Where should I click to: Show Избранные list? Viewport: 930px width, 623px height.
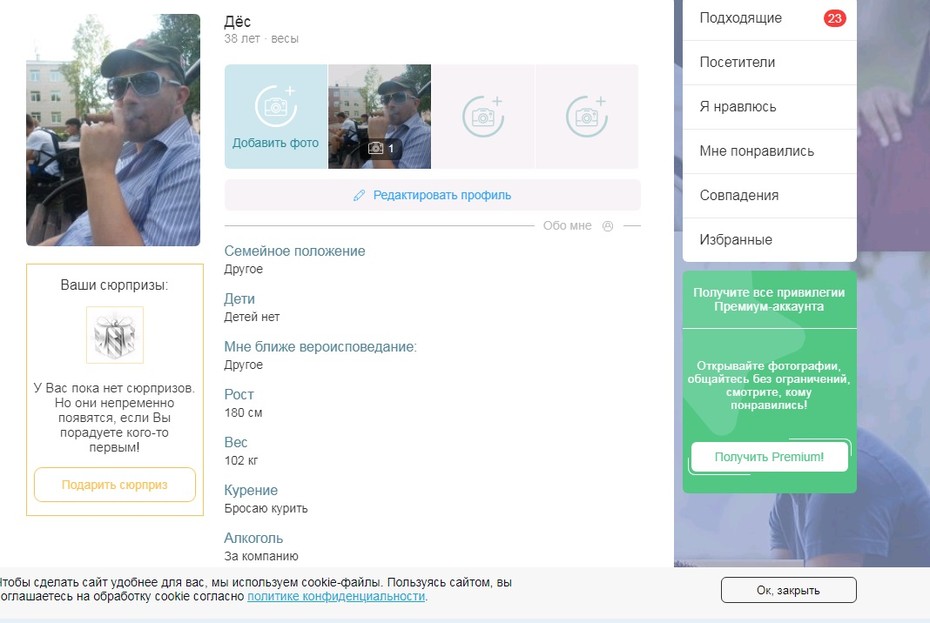(769, 240)
